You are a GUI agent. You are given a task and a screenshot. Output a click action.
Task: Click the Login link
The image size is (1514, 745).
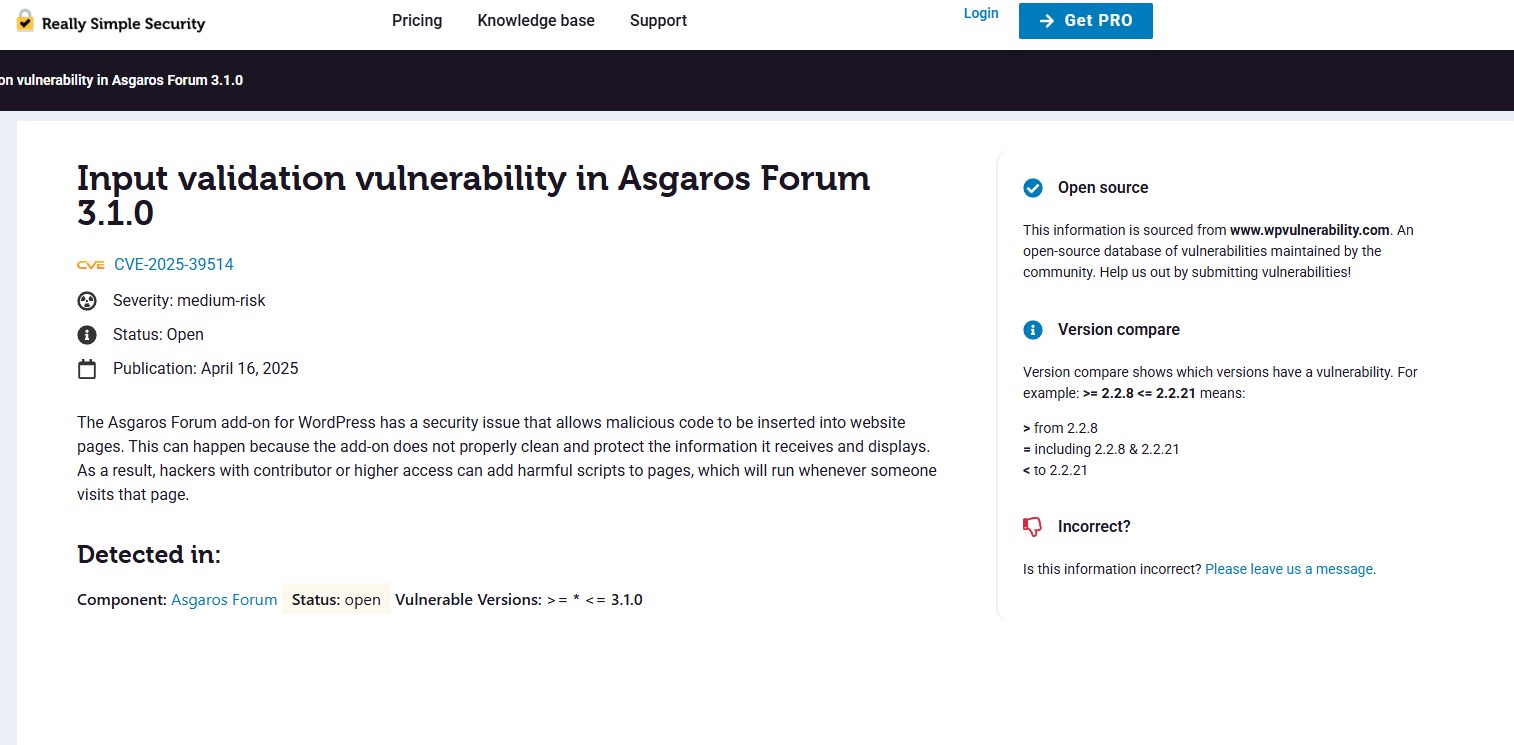pos(981,13)
